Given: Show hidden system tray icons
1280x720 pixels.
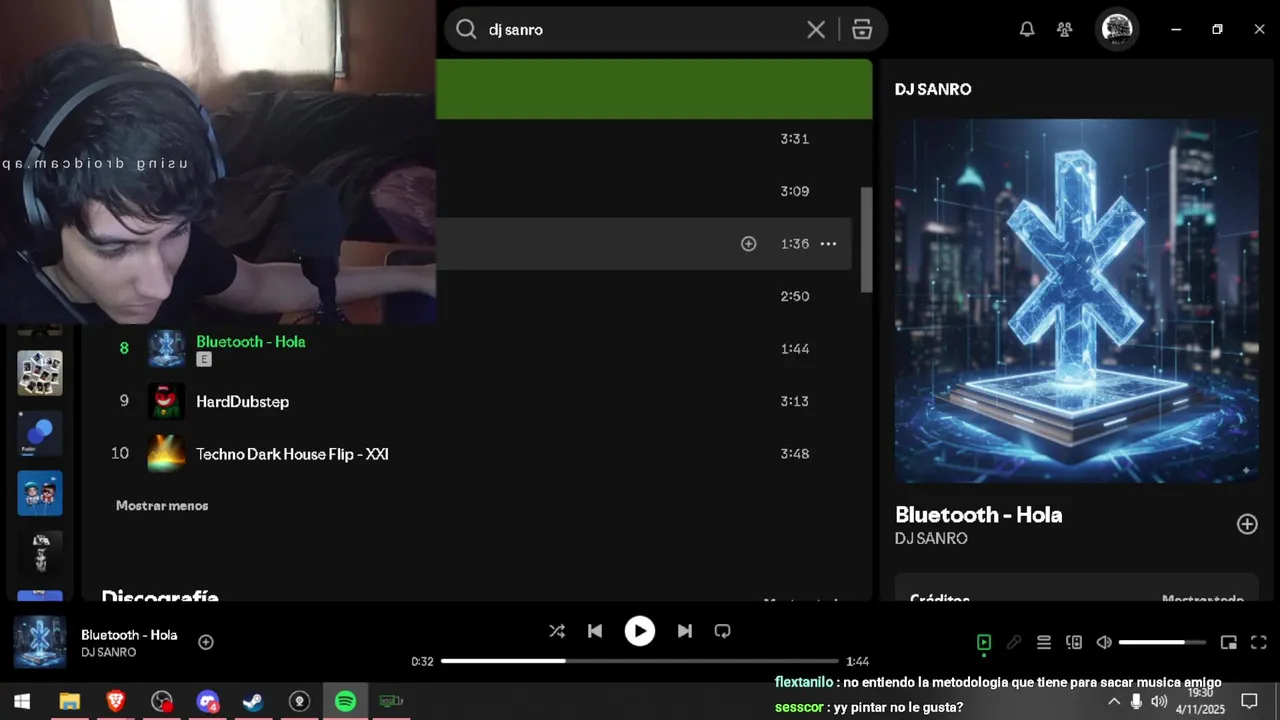Looking at the screenshot, I should (1114, 702).
